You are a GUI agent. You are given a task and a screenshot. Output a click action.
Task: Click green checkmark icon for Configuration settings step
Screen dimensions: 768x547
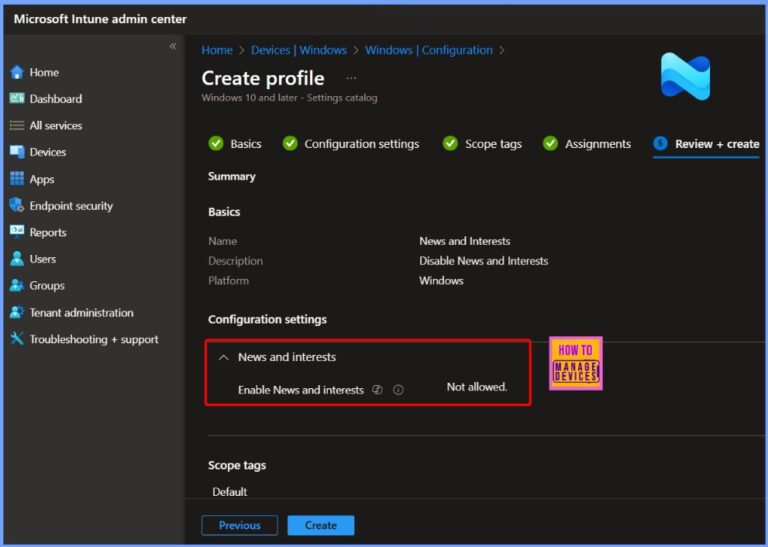click(290, 143)
